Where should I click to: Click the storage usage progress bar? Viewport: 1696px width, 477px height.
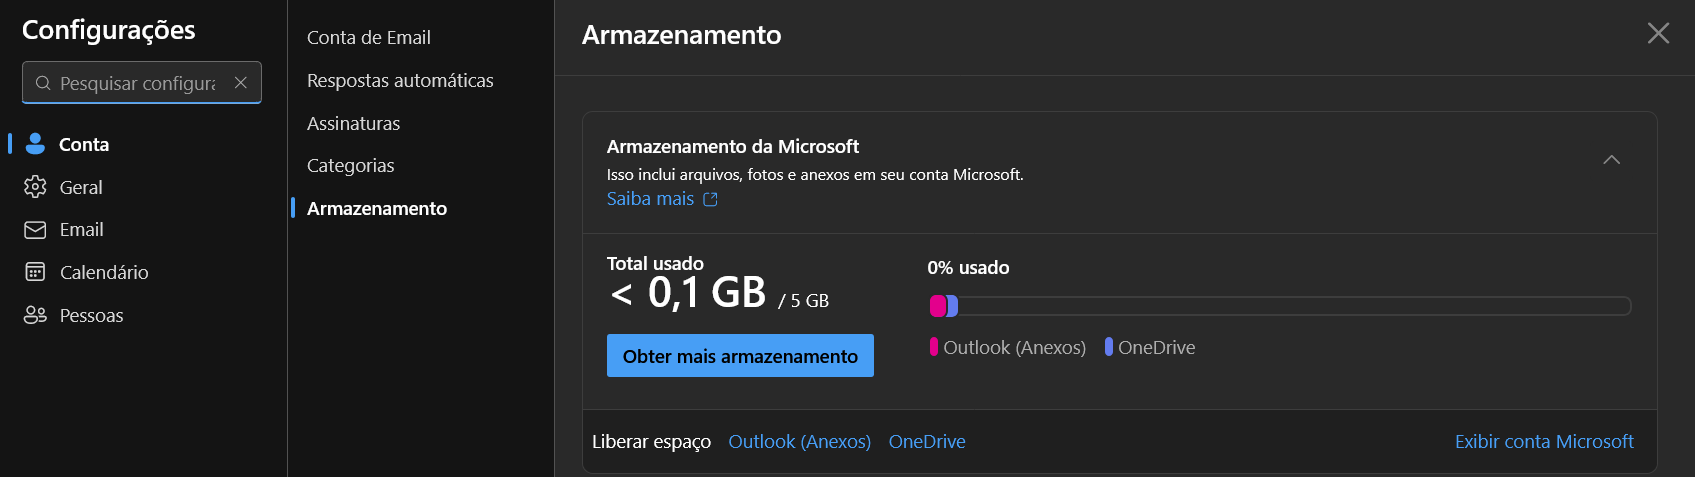(x=1280, y=306)
